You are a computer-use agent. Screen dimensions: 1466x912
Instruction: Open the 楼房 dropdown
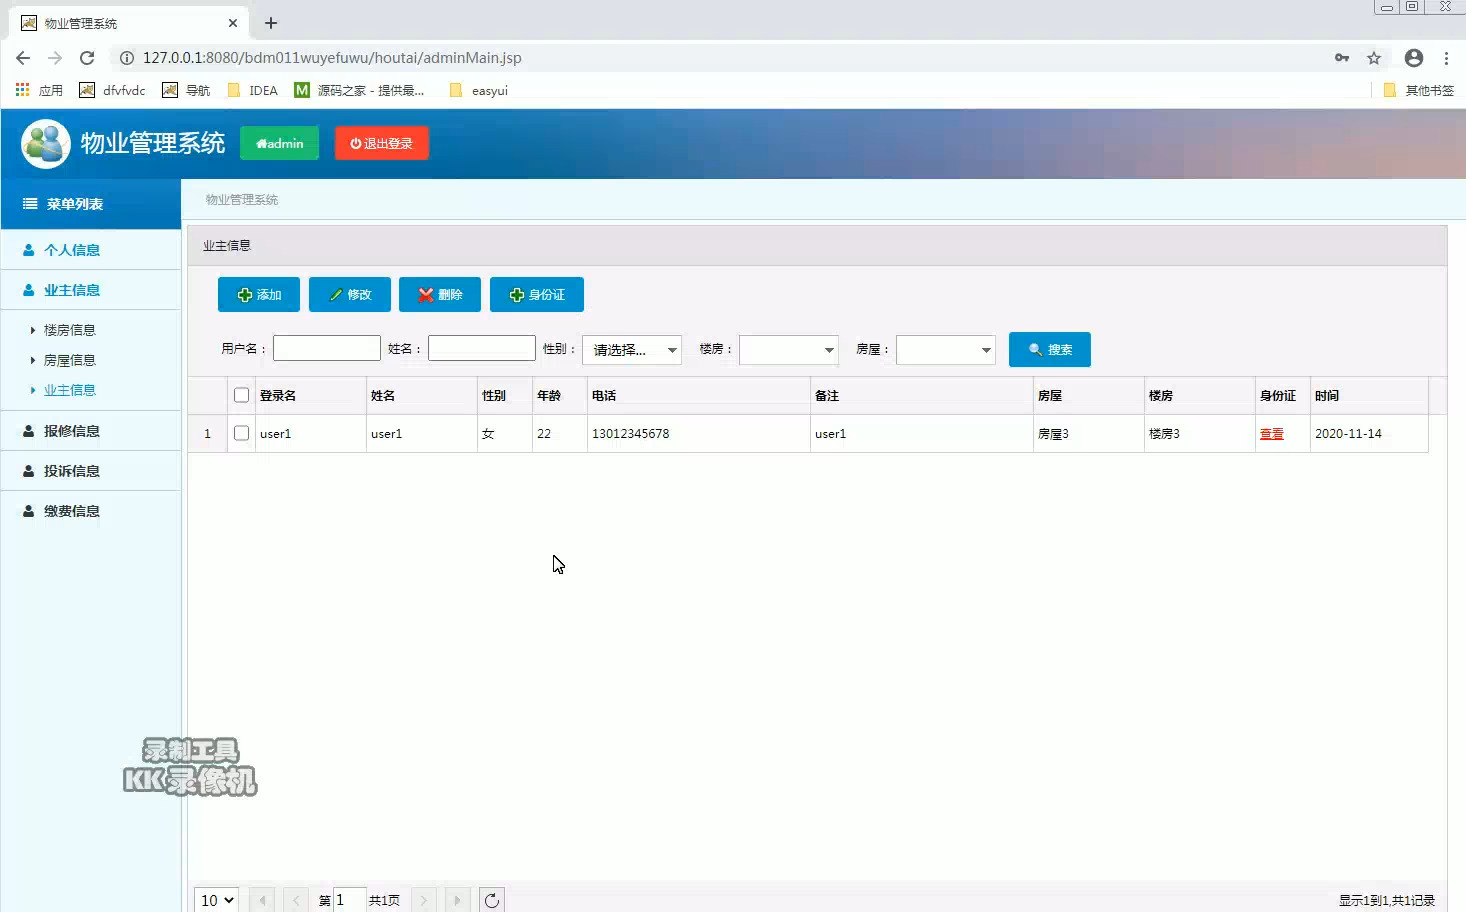tap(789, 350)
